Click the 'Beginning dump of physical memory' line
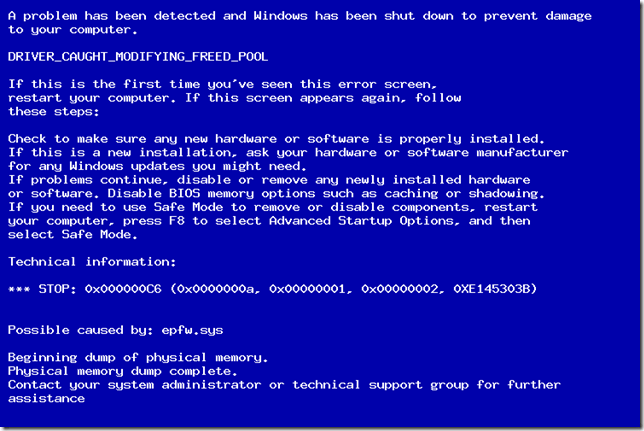Viewport: 644px width, 431px height. point(138,358)
